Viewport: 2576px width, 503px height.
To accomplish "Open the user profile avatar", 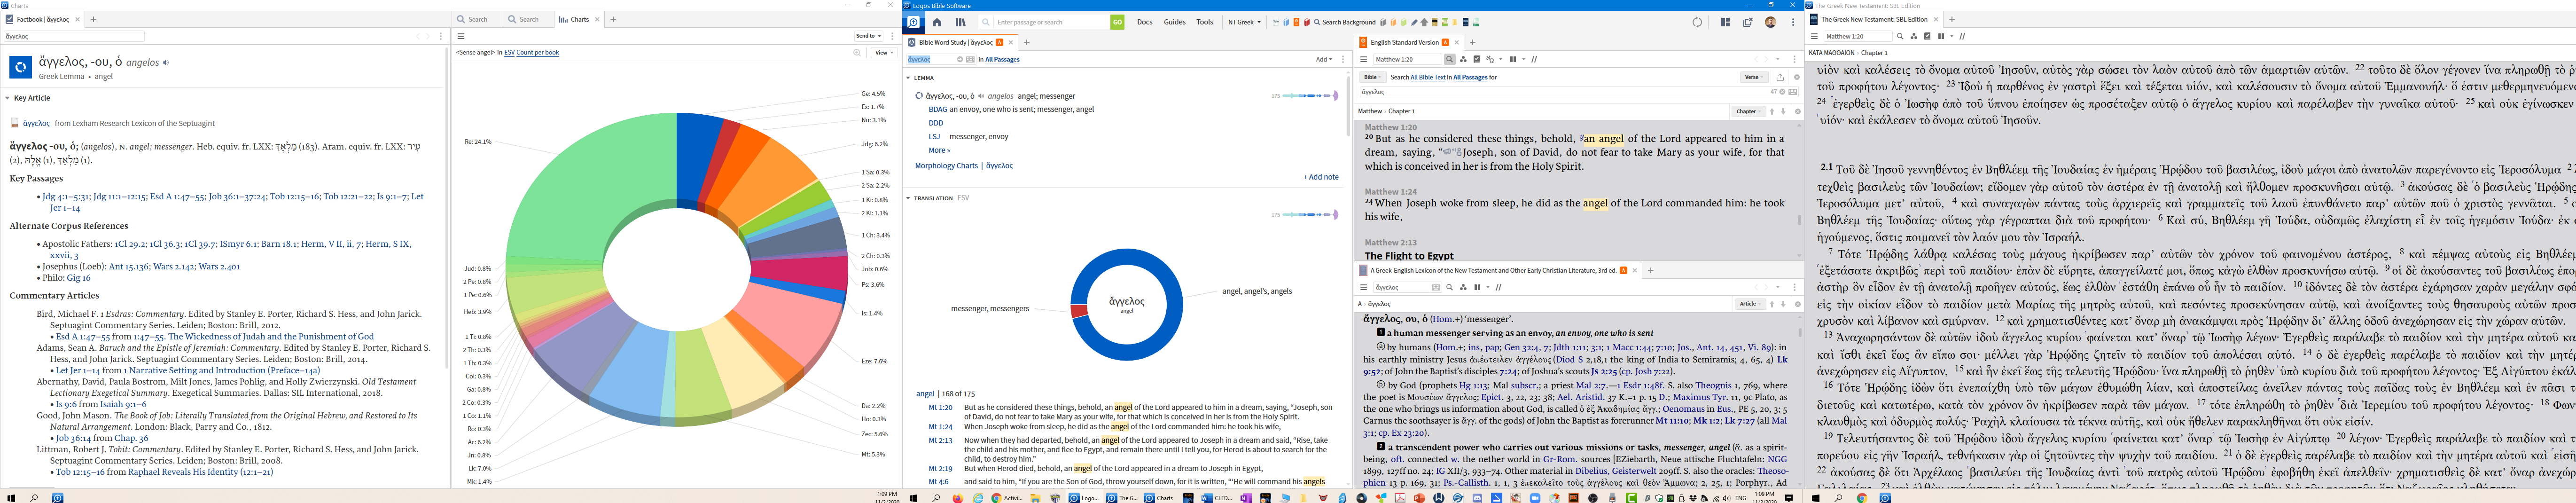I will 1770,22.
